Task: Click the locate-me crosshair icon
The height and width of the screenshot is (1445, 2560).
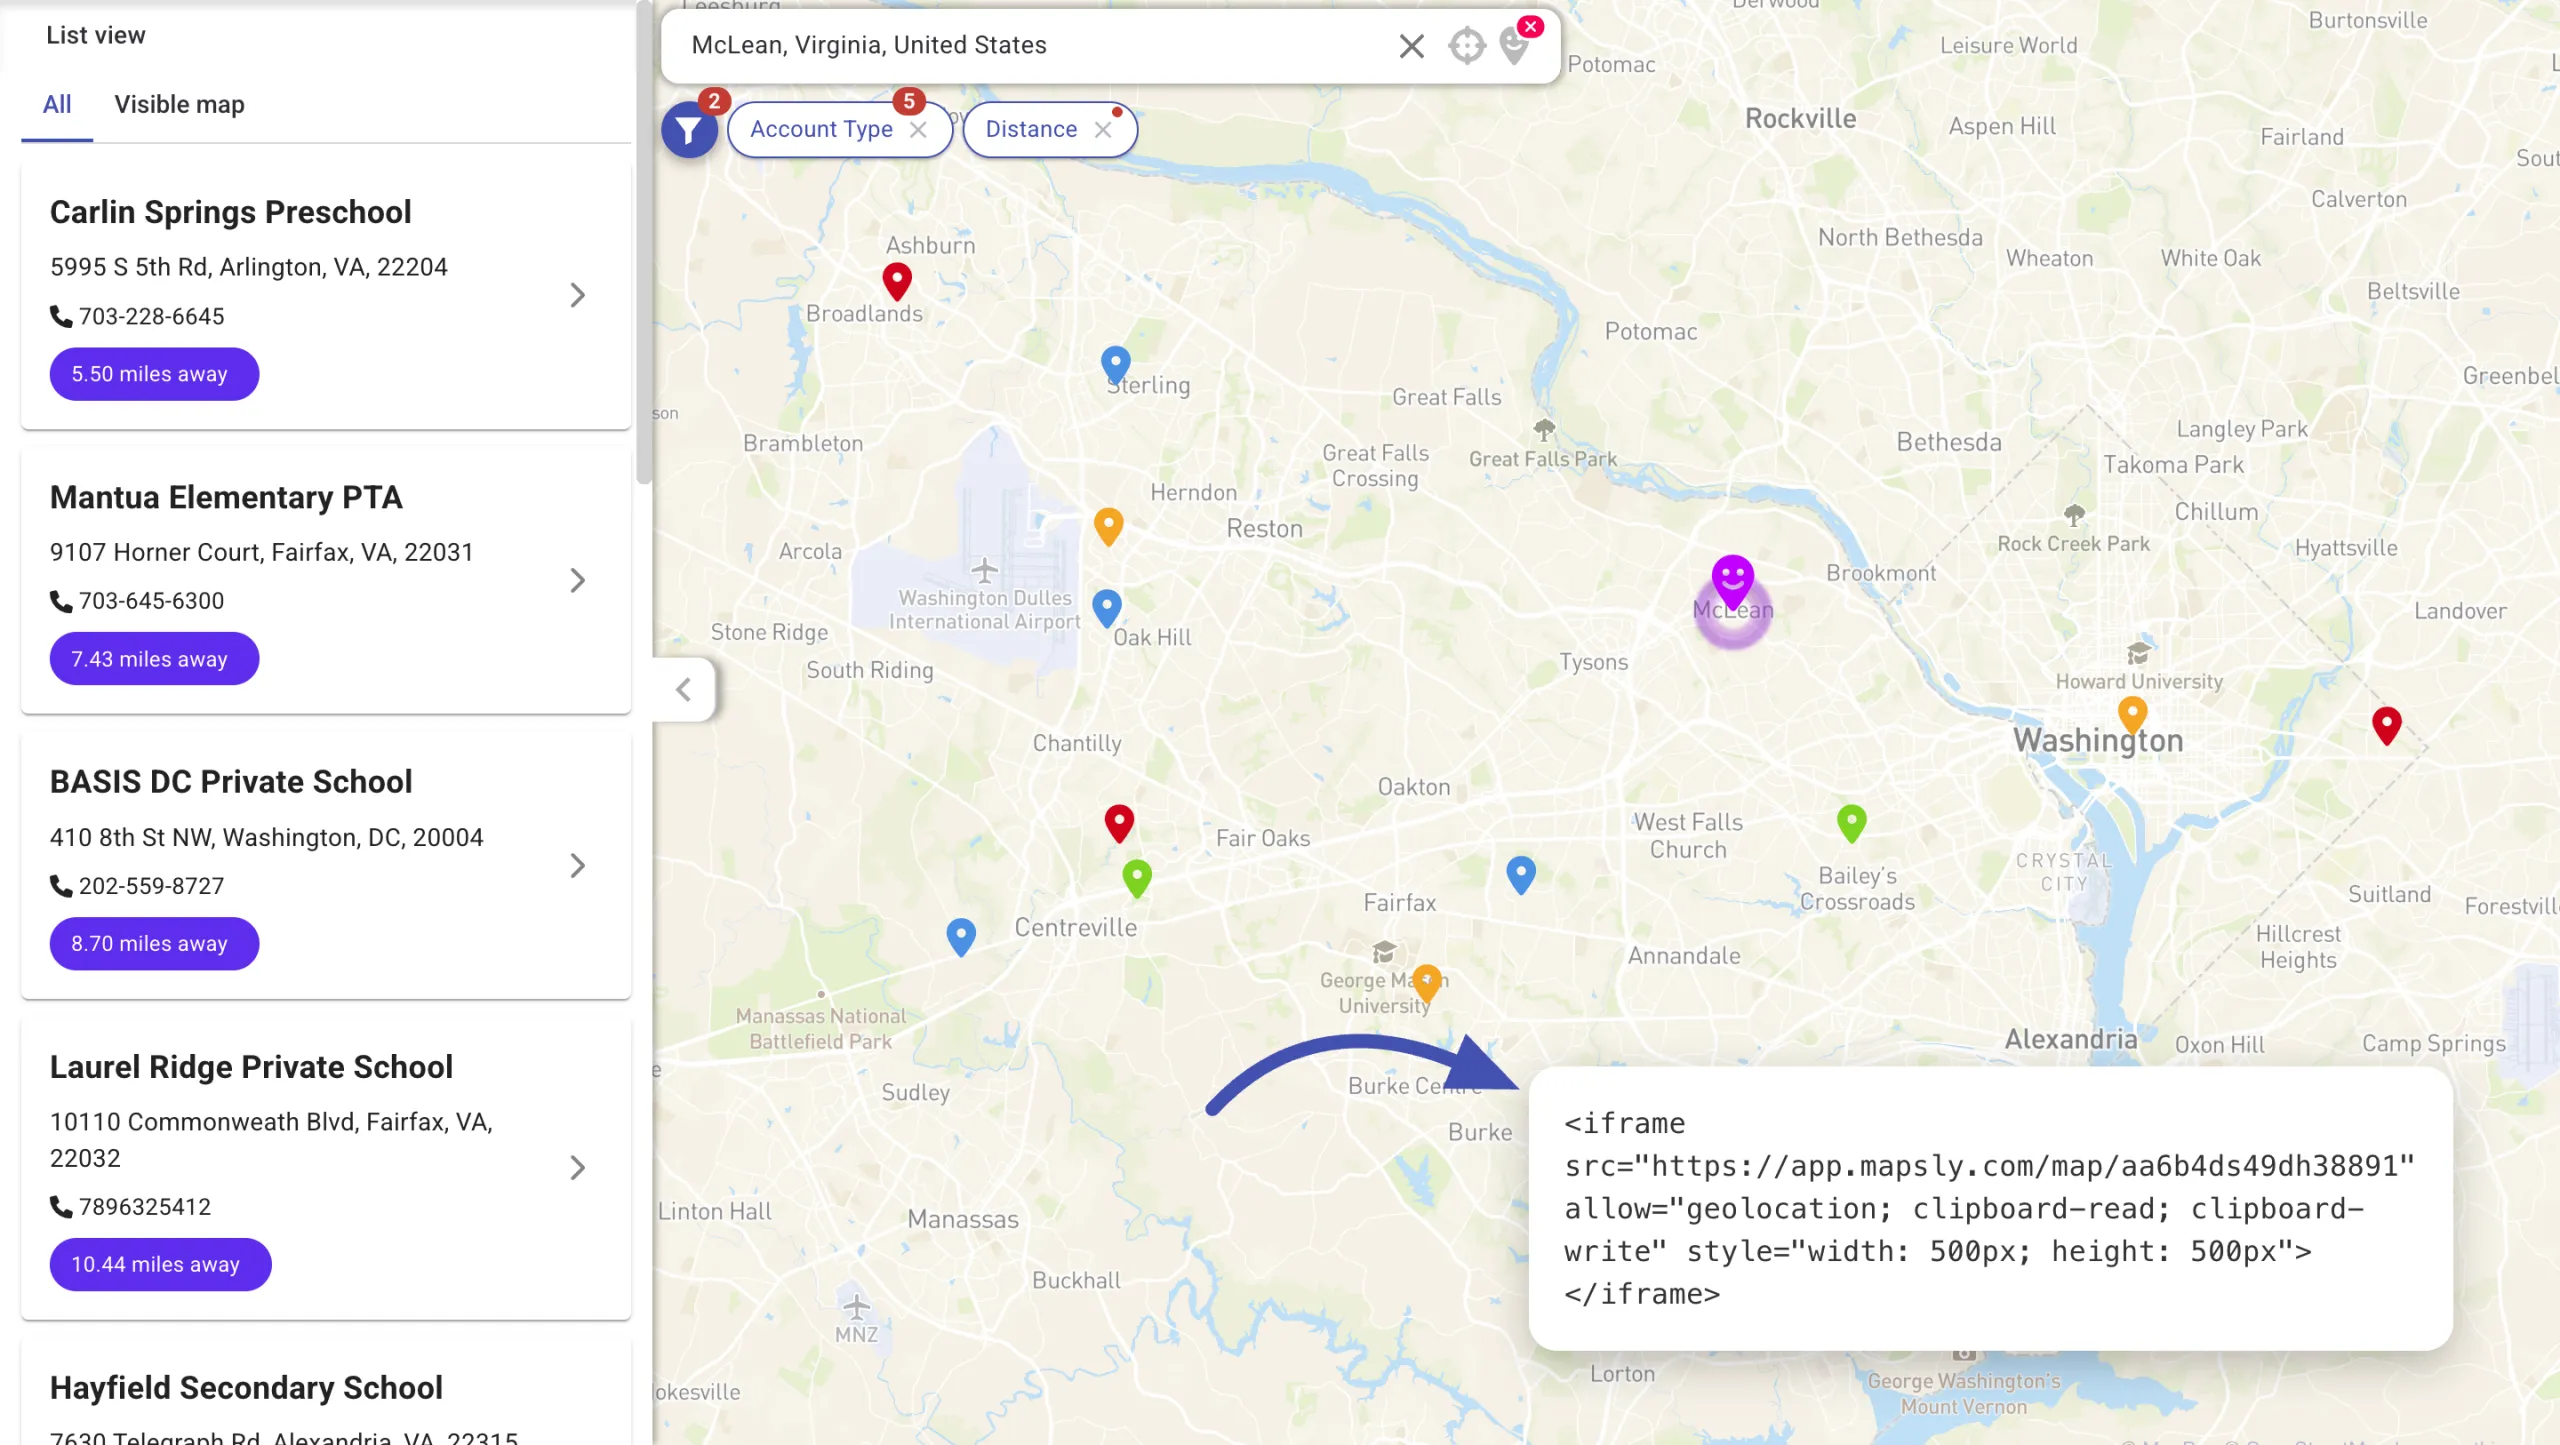Action: tap(1466, 46)
